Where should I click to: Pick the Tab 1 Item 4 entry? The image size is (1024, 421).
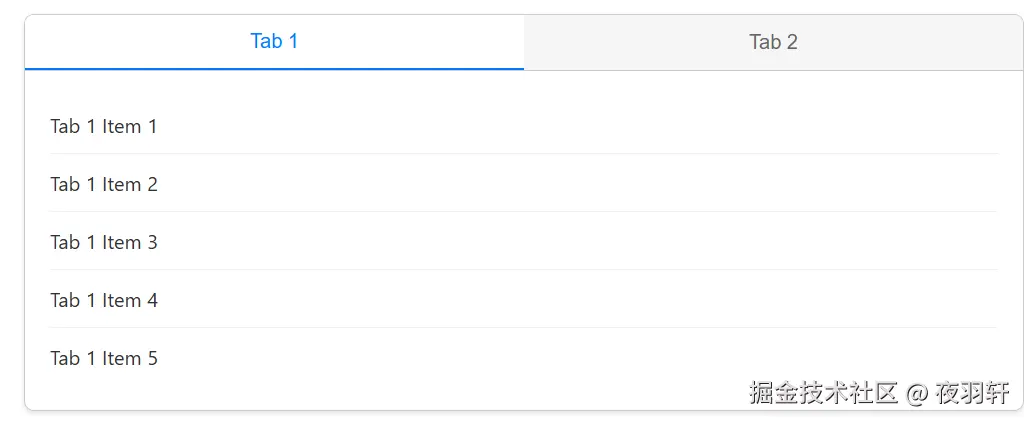pos(104,301)
